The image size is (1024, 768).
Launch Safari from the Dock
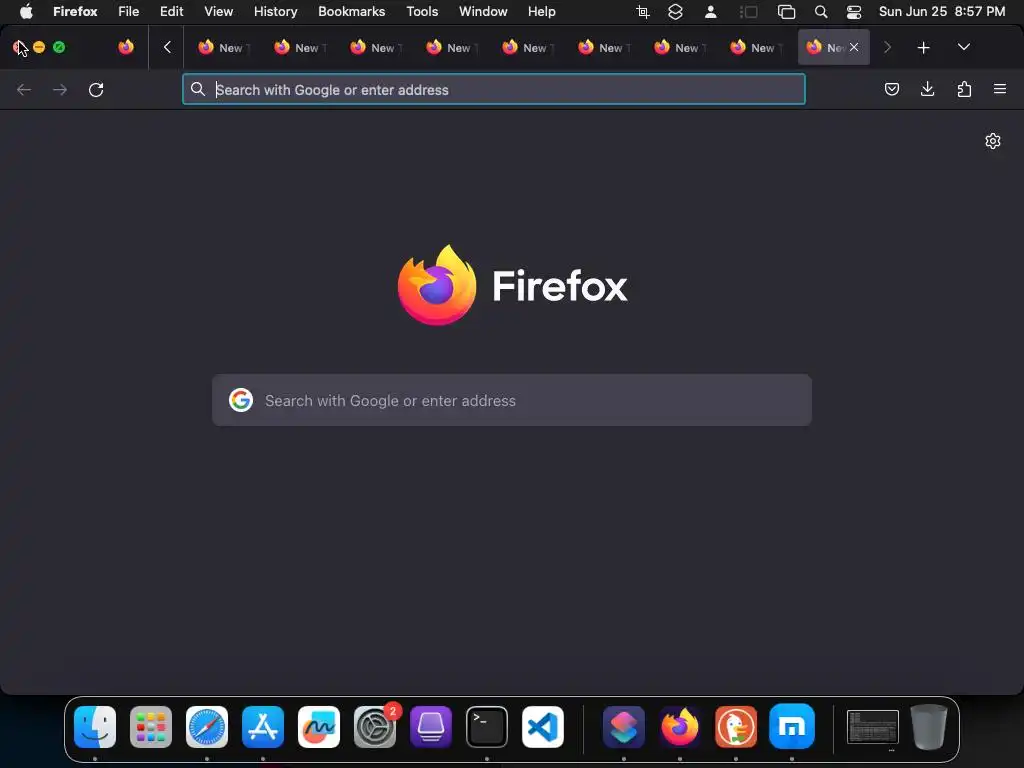click(x=207, y=727)
